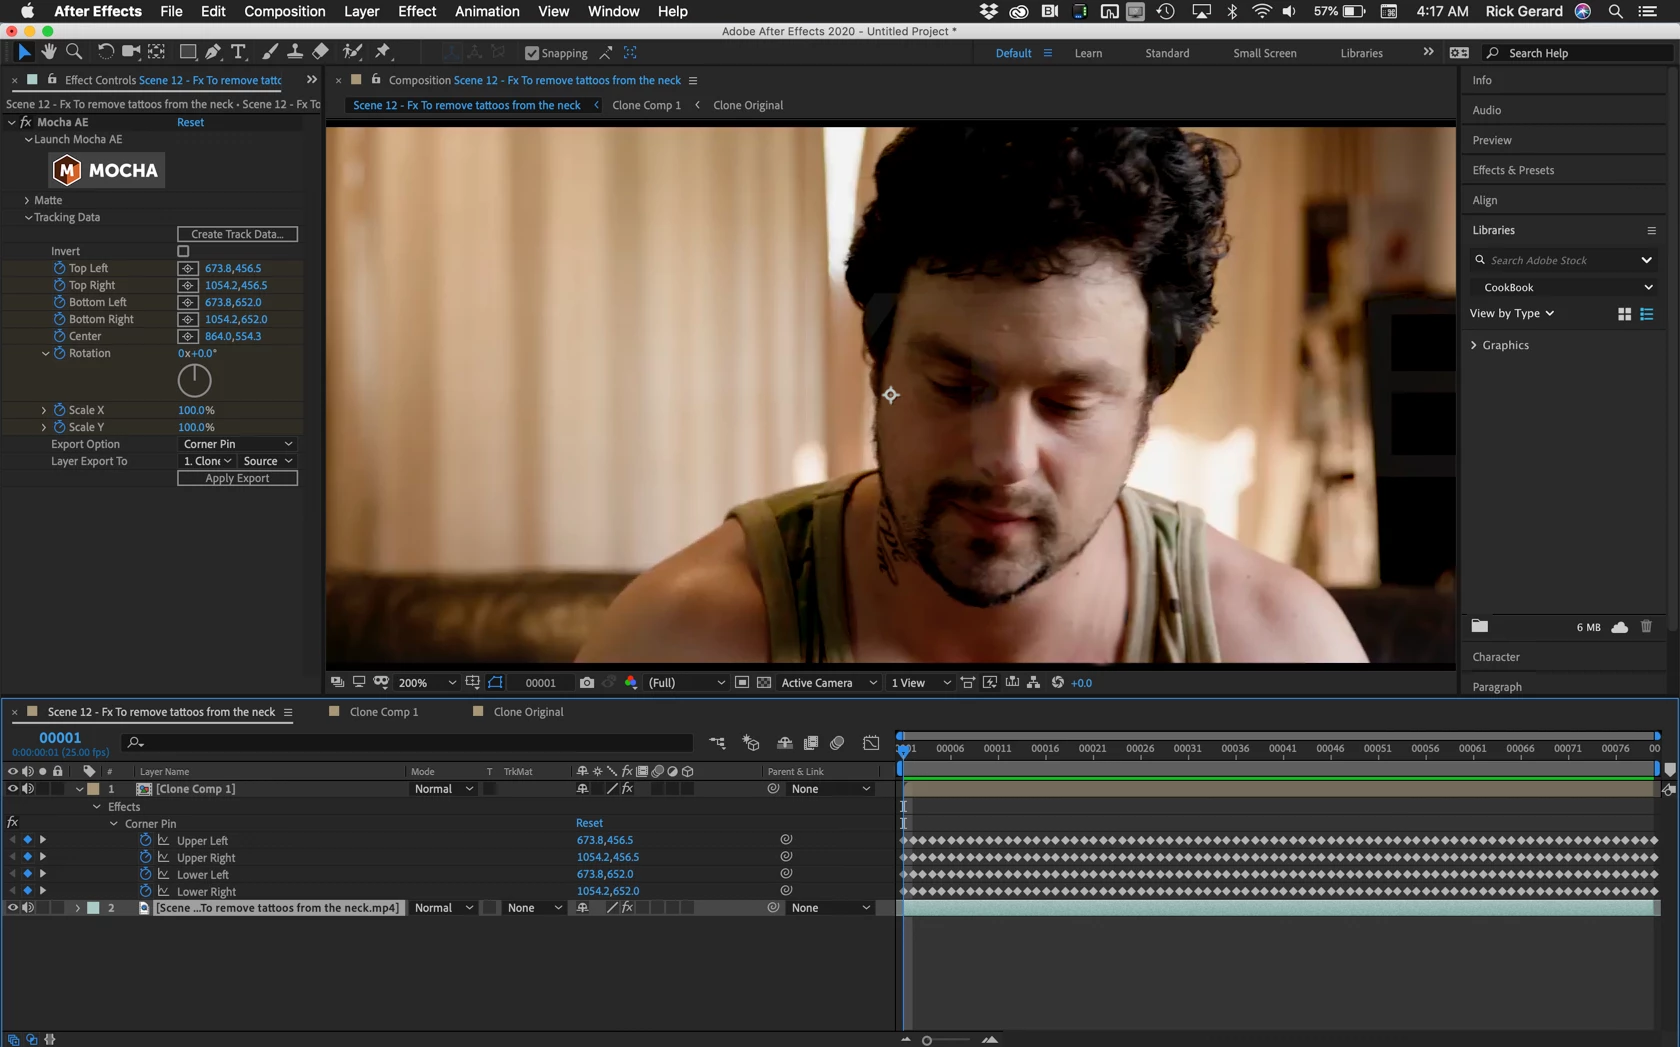
Task: Switch to the Clone Original timeline tab
Action: pos(528,712)
